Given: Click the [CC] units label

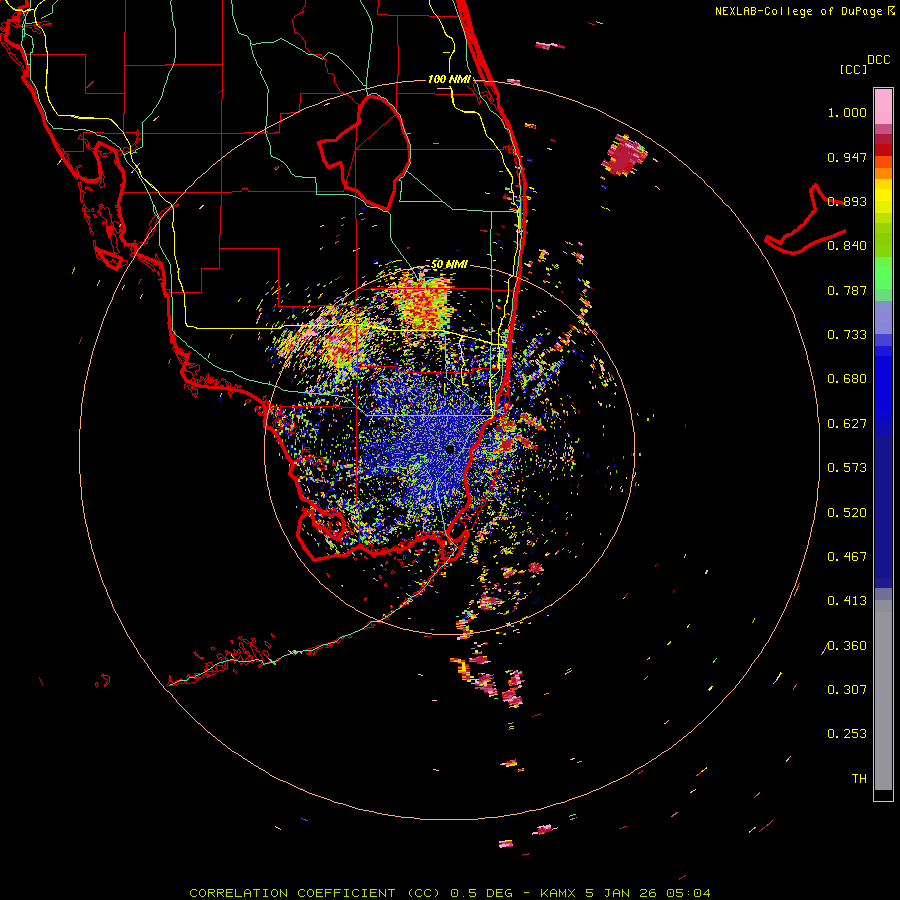Looking at the screenshot, I should (x=853, y=69).
